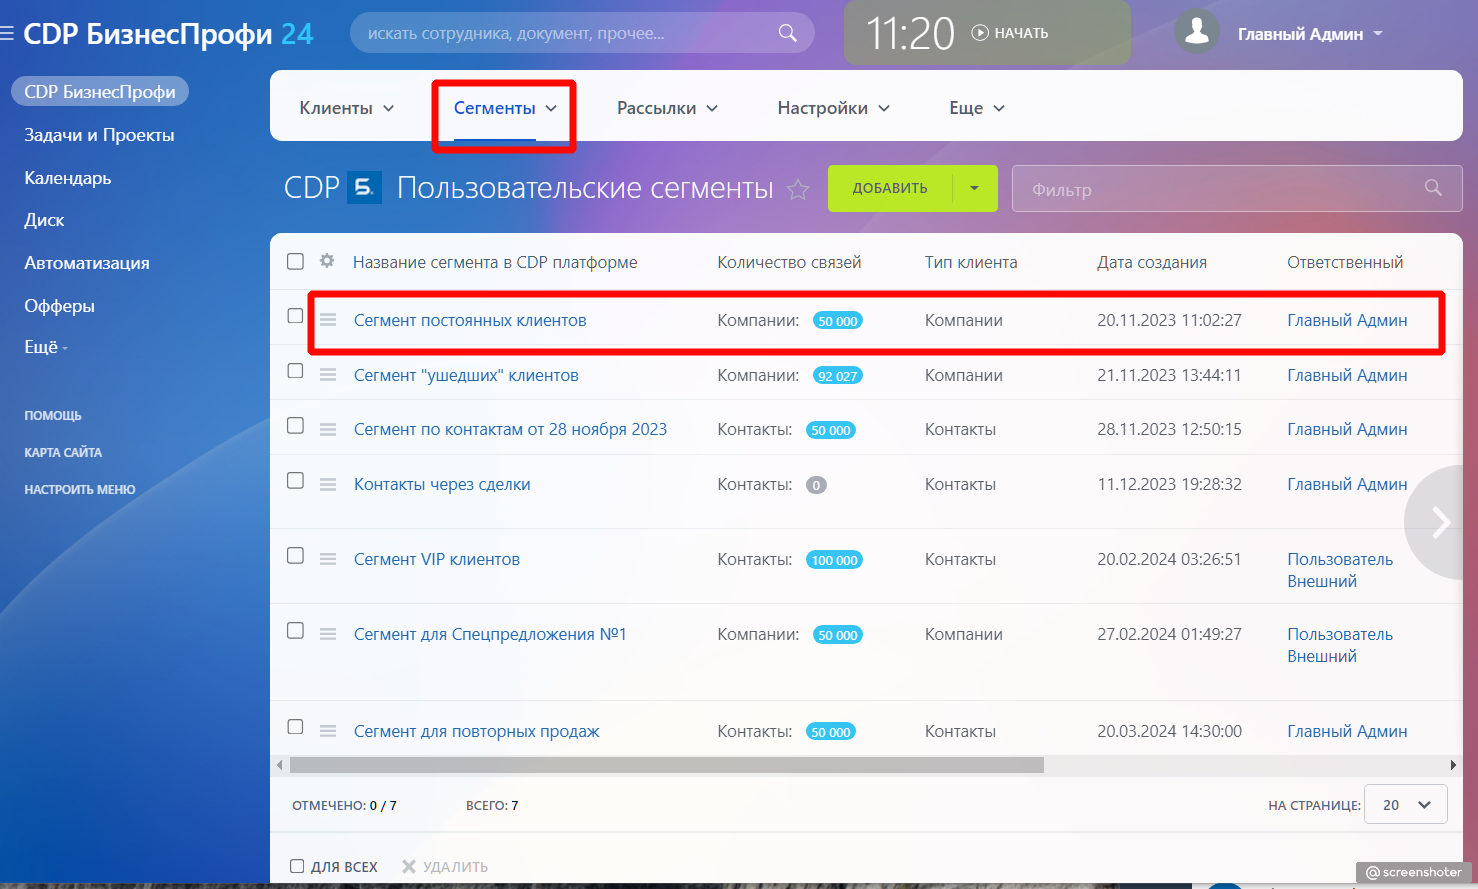Click the green ДОБАВИТЬ button
Screen dimensions: 1478x889
(890, 188)
